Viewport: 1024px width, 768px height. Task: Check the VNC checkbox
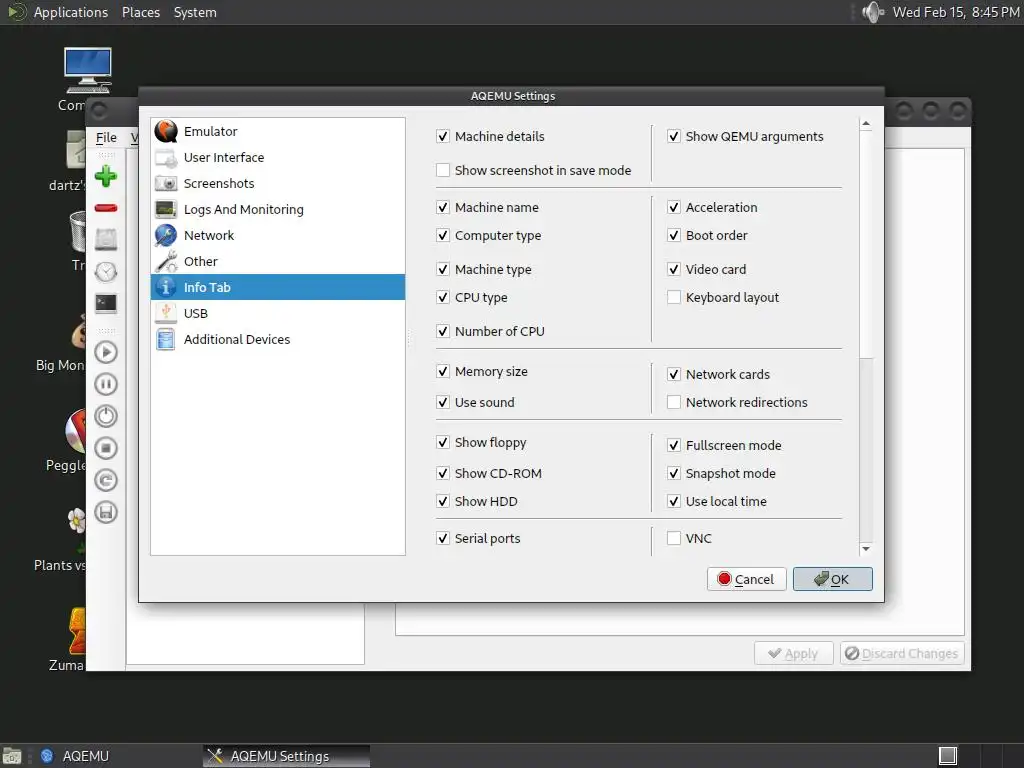674,539
